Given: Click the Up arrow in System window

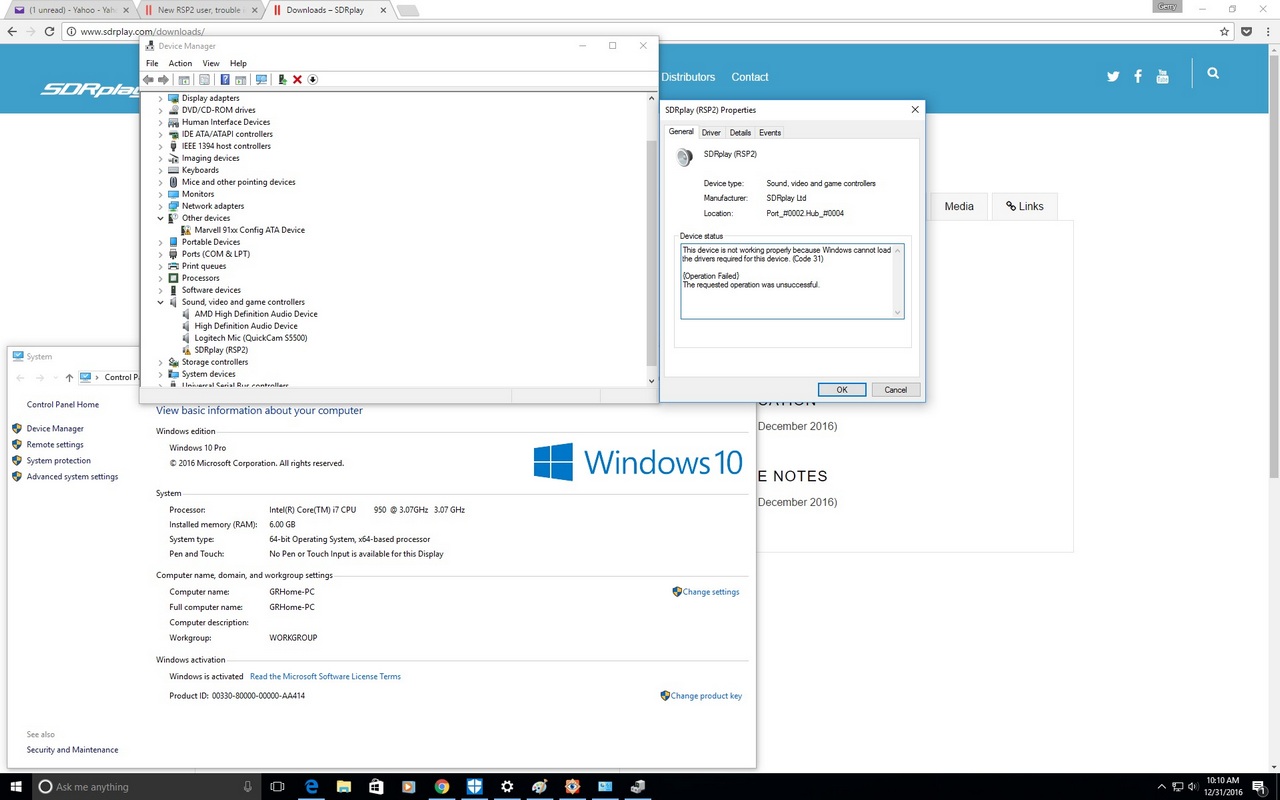Looking at the screenshot, I should click(69, 377).
